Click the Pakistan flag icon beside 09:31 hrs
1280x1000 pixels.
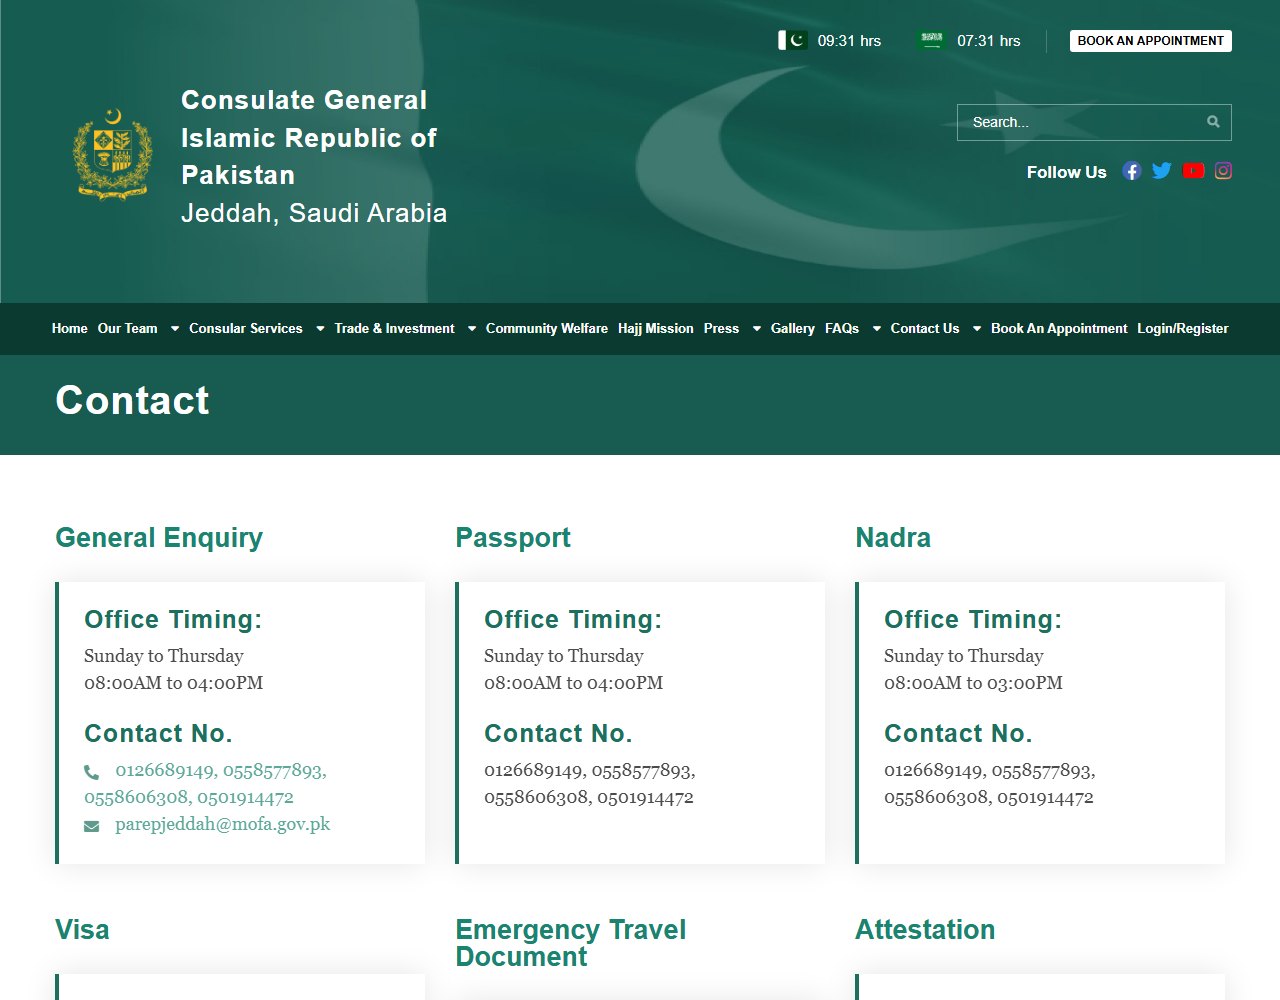point(793,40)
